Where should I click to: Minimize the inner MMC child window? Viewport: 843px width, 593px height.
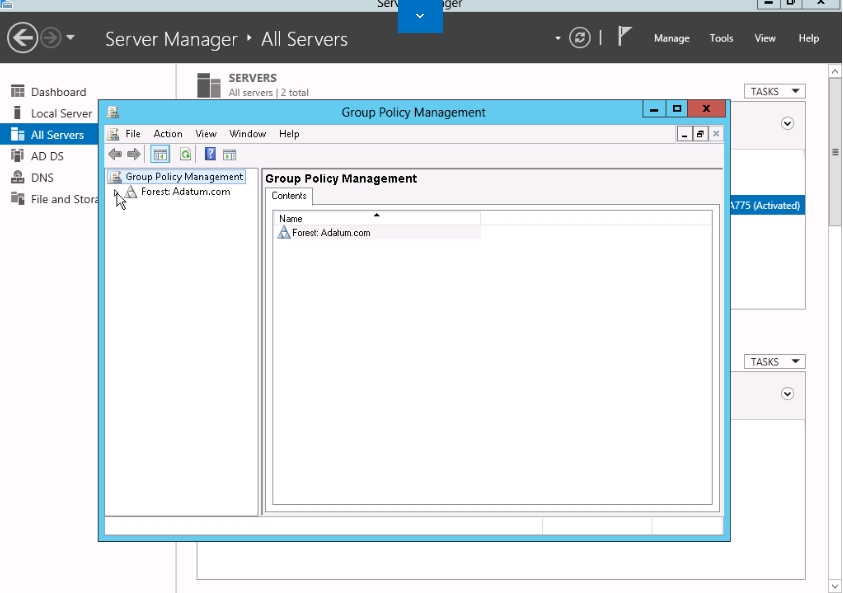coord(684,134)
